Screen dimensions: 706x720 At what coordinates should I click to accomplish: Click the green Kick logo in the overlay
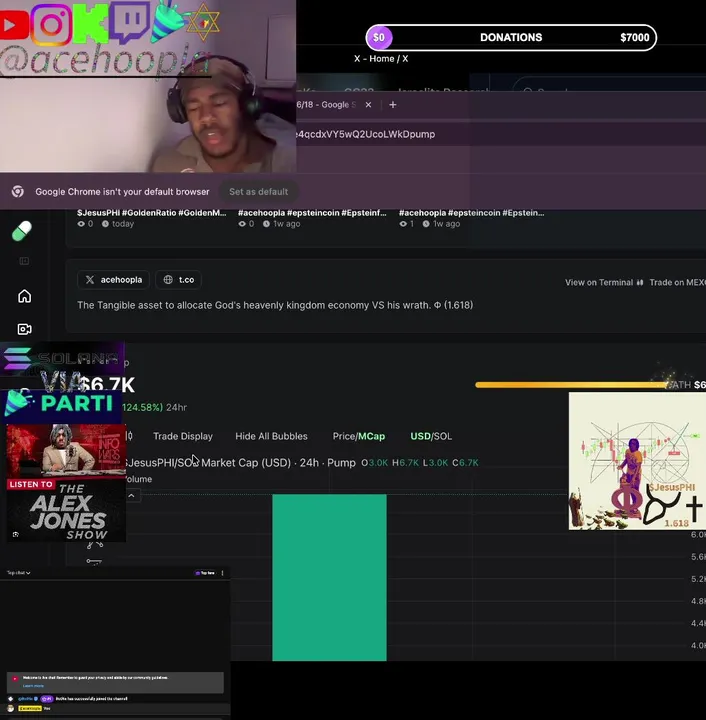(x=90, y=23)
